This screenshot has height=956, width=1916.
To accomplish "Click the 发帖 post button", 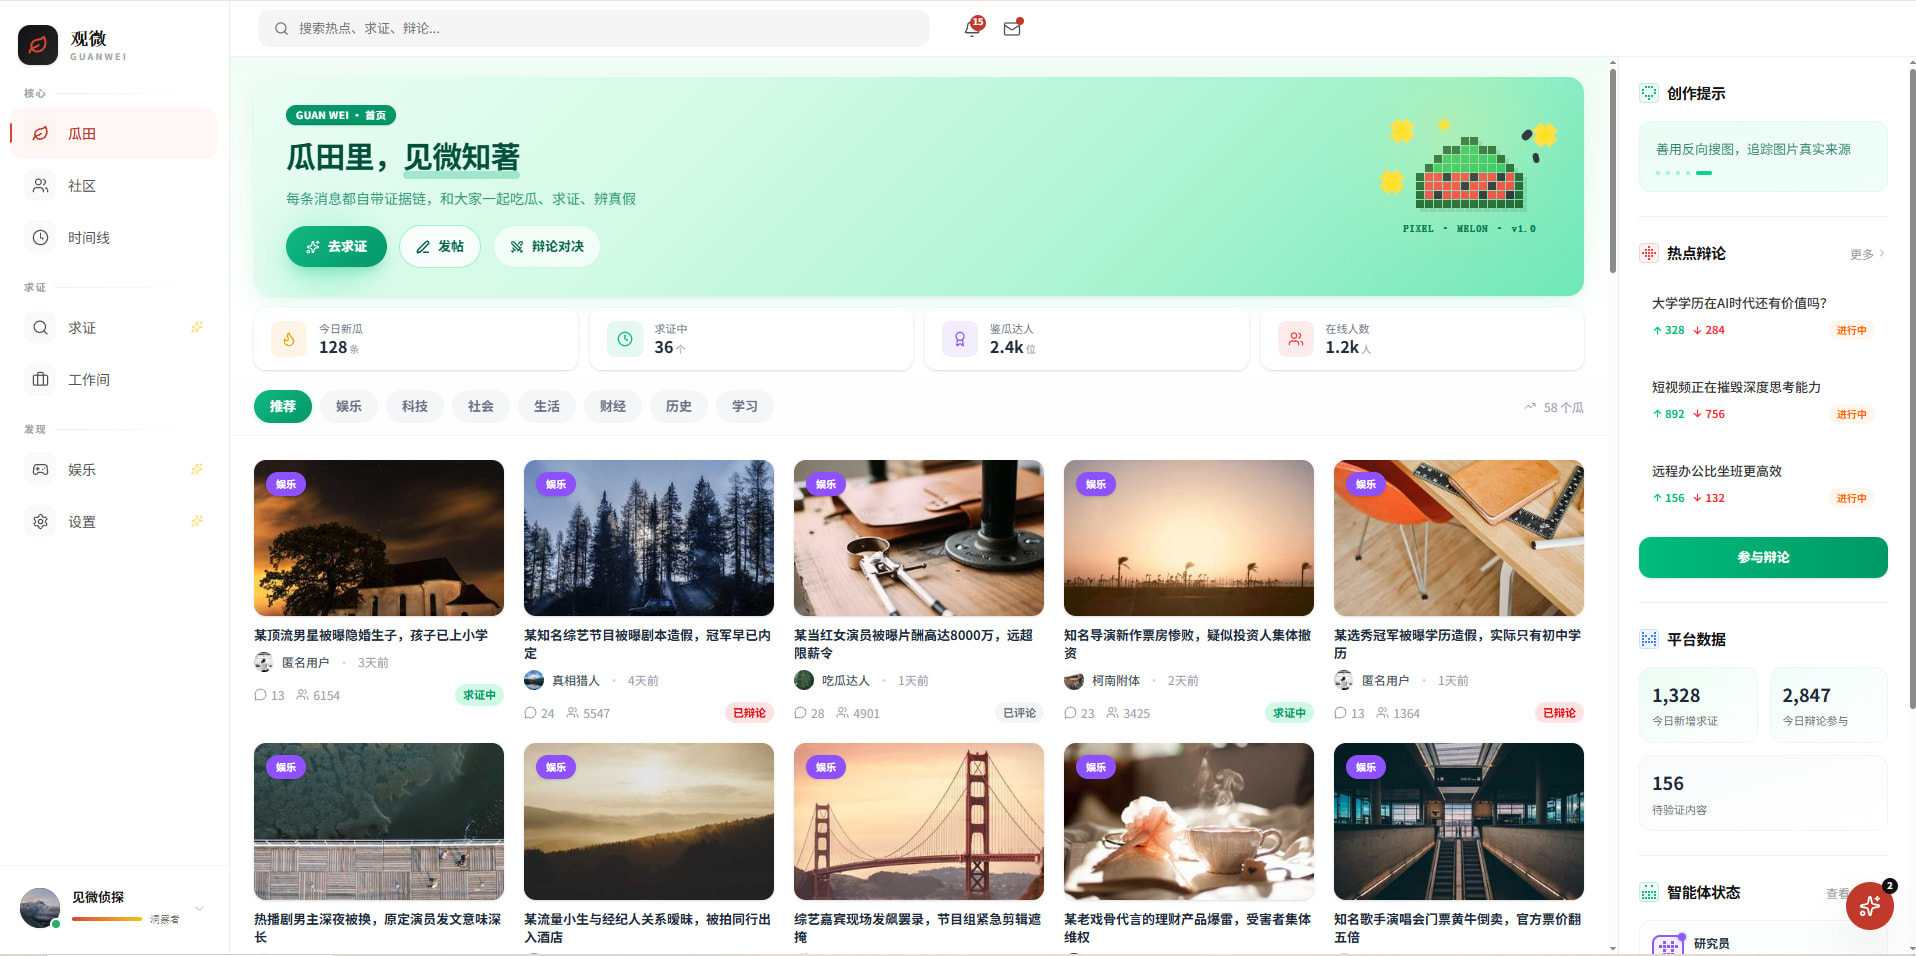I will click(x=440, y=246).
